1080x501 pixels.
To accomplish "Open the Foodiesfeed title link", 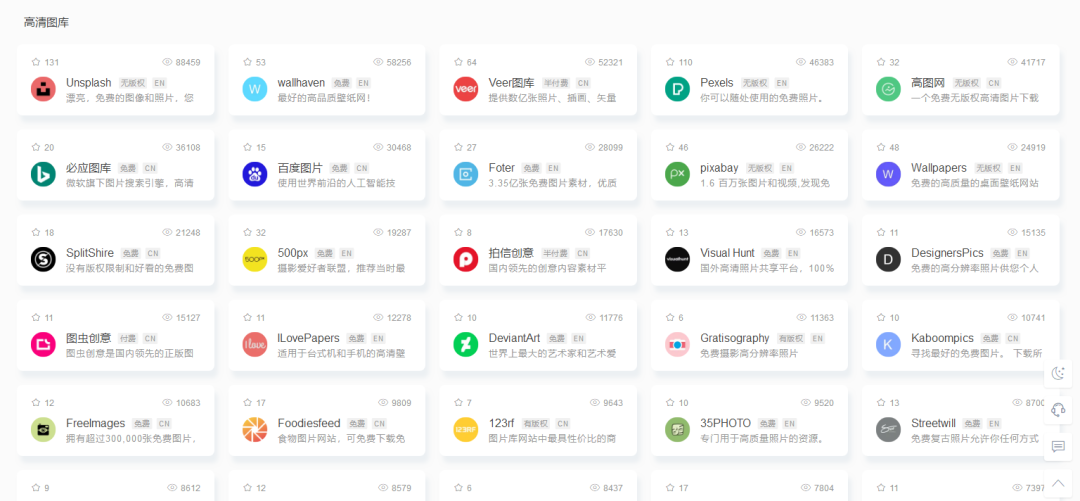I will (309, 423).
